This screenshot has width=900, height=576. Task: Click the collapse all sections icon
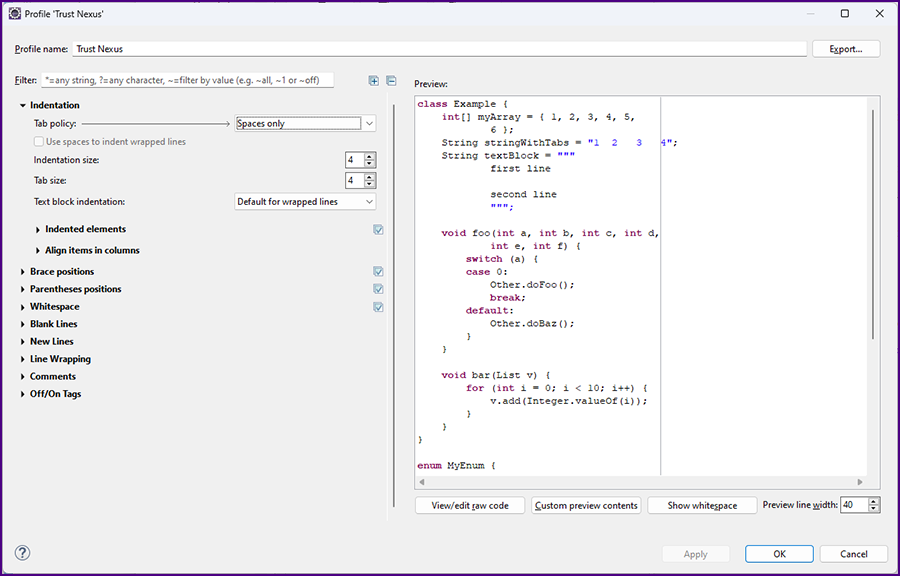tap(391, 81)
